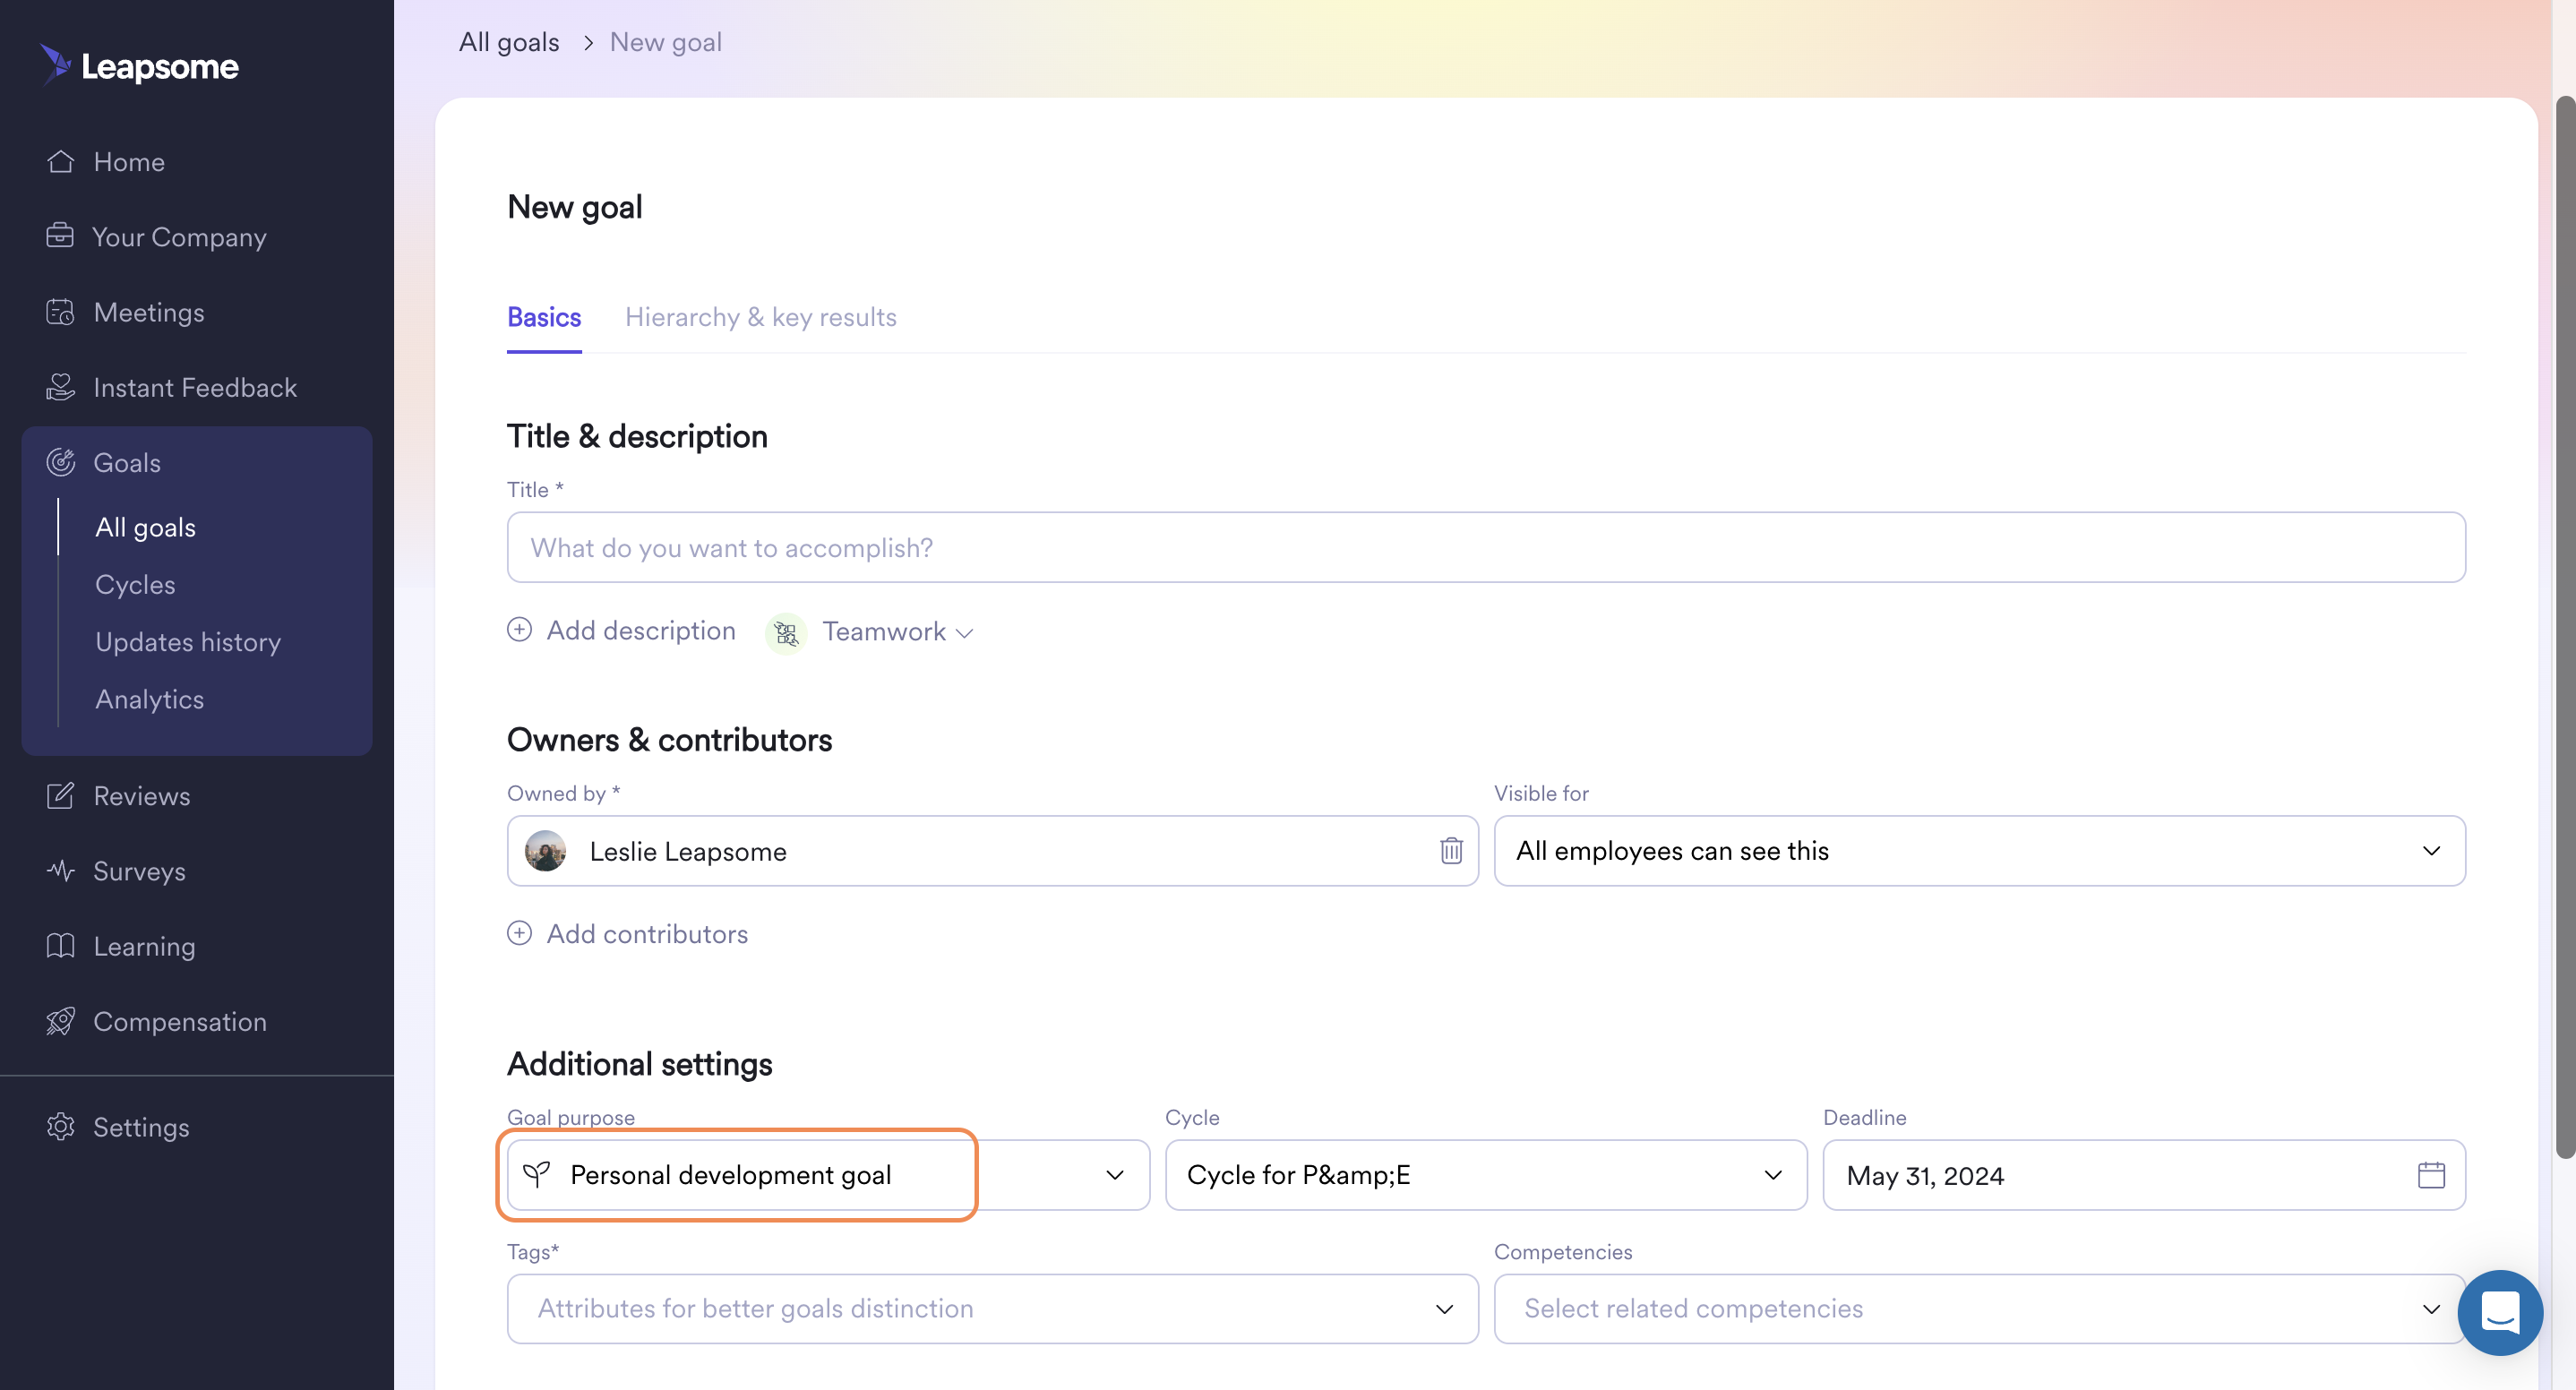The image size is (2576, 1390).
Task: Open the chat support bubble
Action: point(2500,1312)
